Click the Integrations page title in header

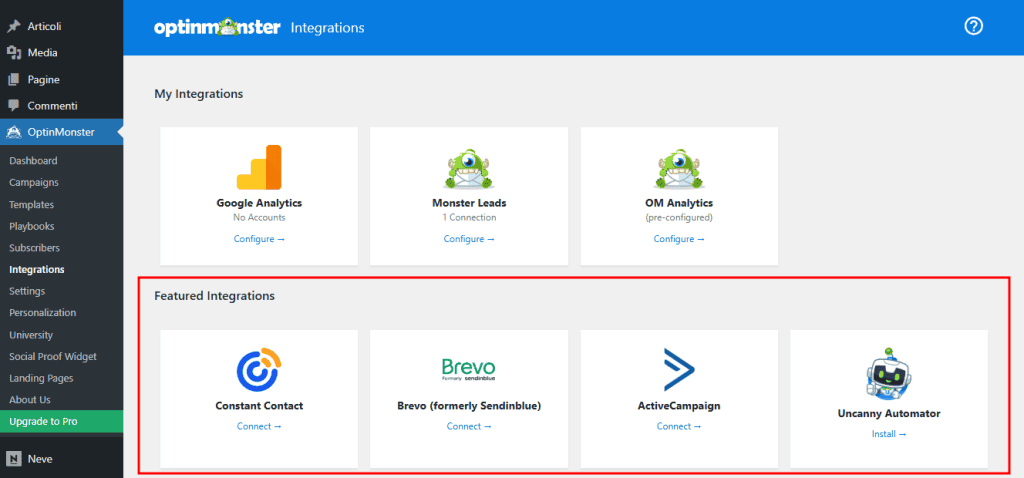pyautogui.click(x=327, y=28)
